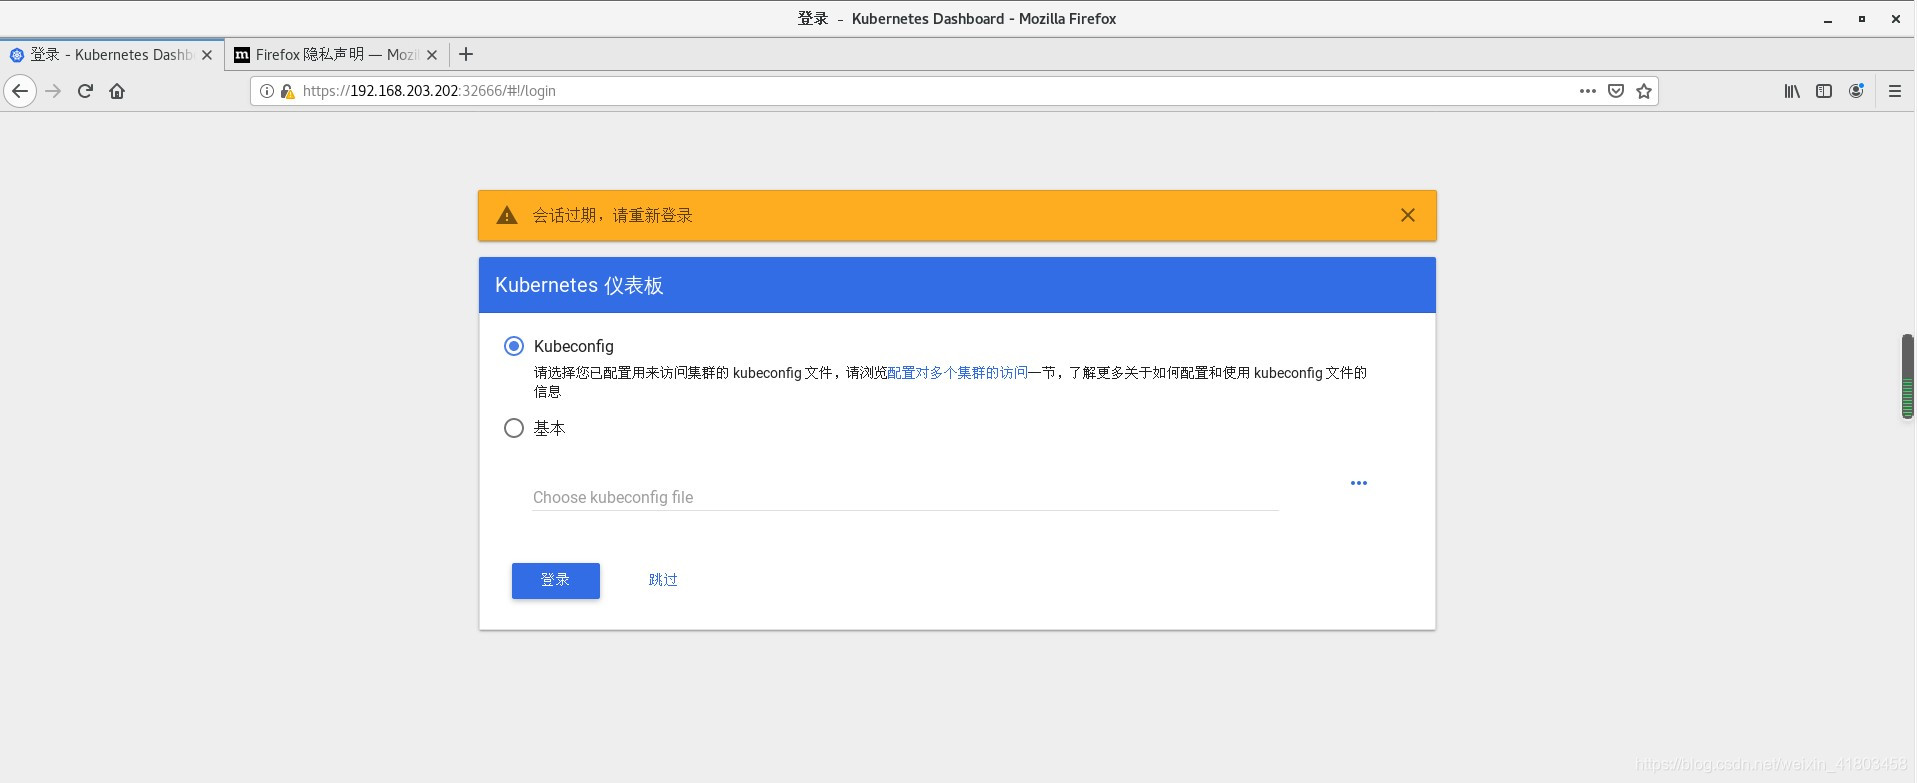This screenshot has width=1917, height=783.
Task: Click the warning triangle icon in banner
Action: (507, 215)
